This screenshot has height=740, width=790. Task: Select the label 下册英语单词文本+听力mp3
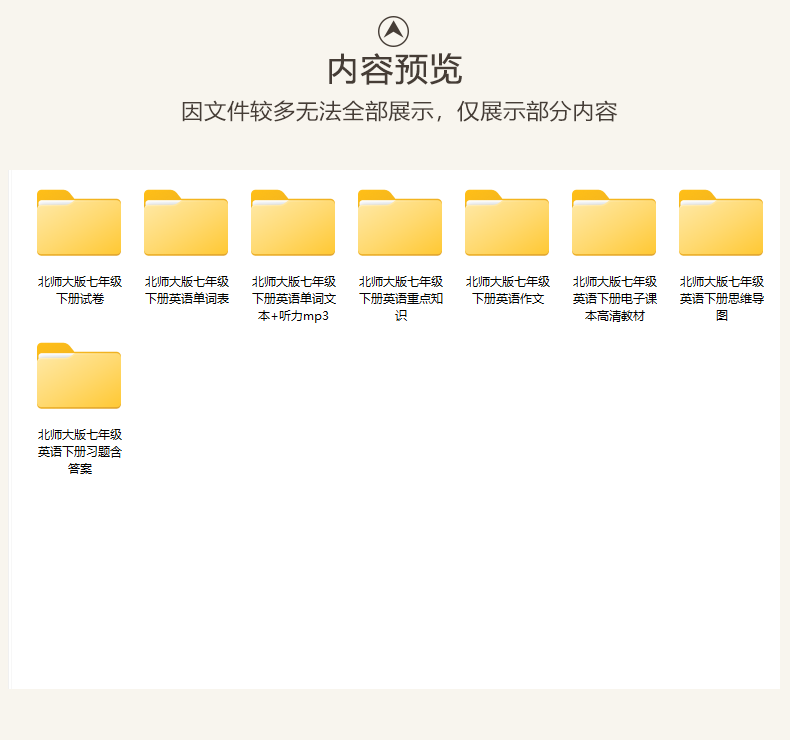coord(294,299)
